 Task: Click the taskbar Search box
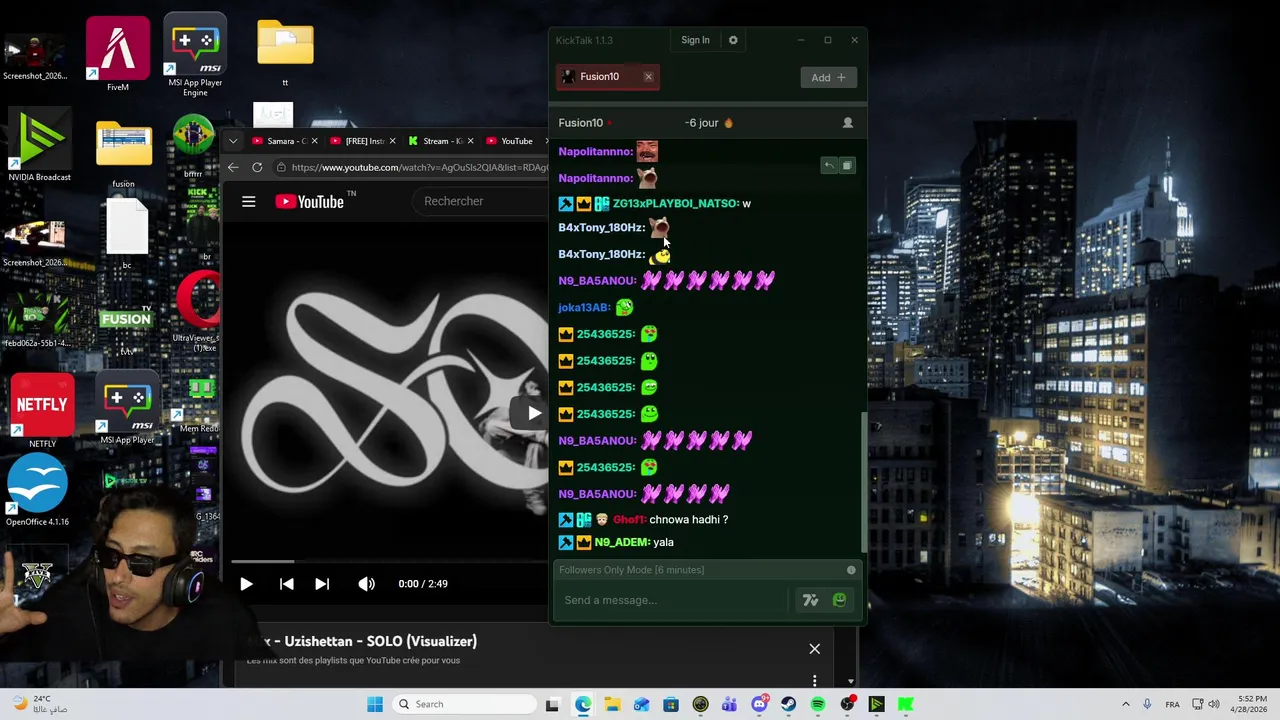tap(462, 704)
